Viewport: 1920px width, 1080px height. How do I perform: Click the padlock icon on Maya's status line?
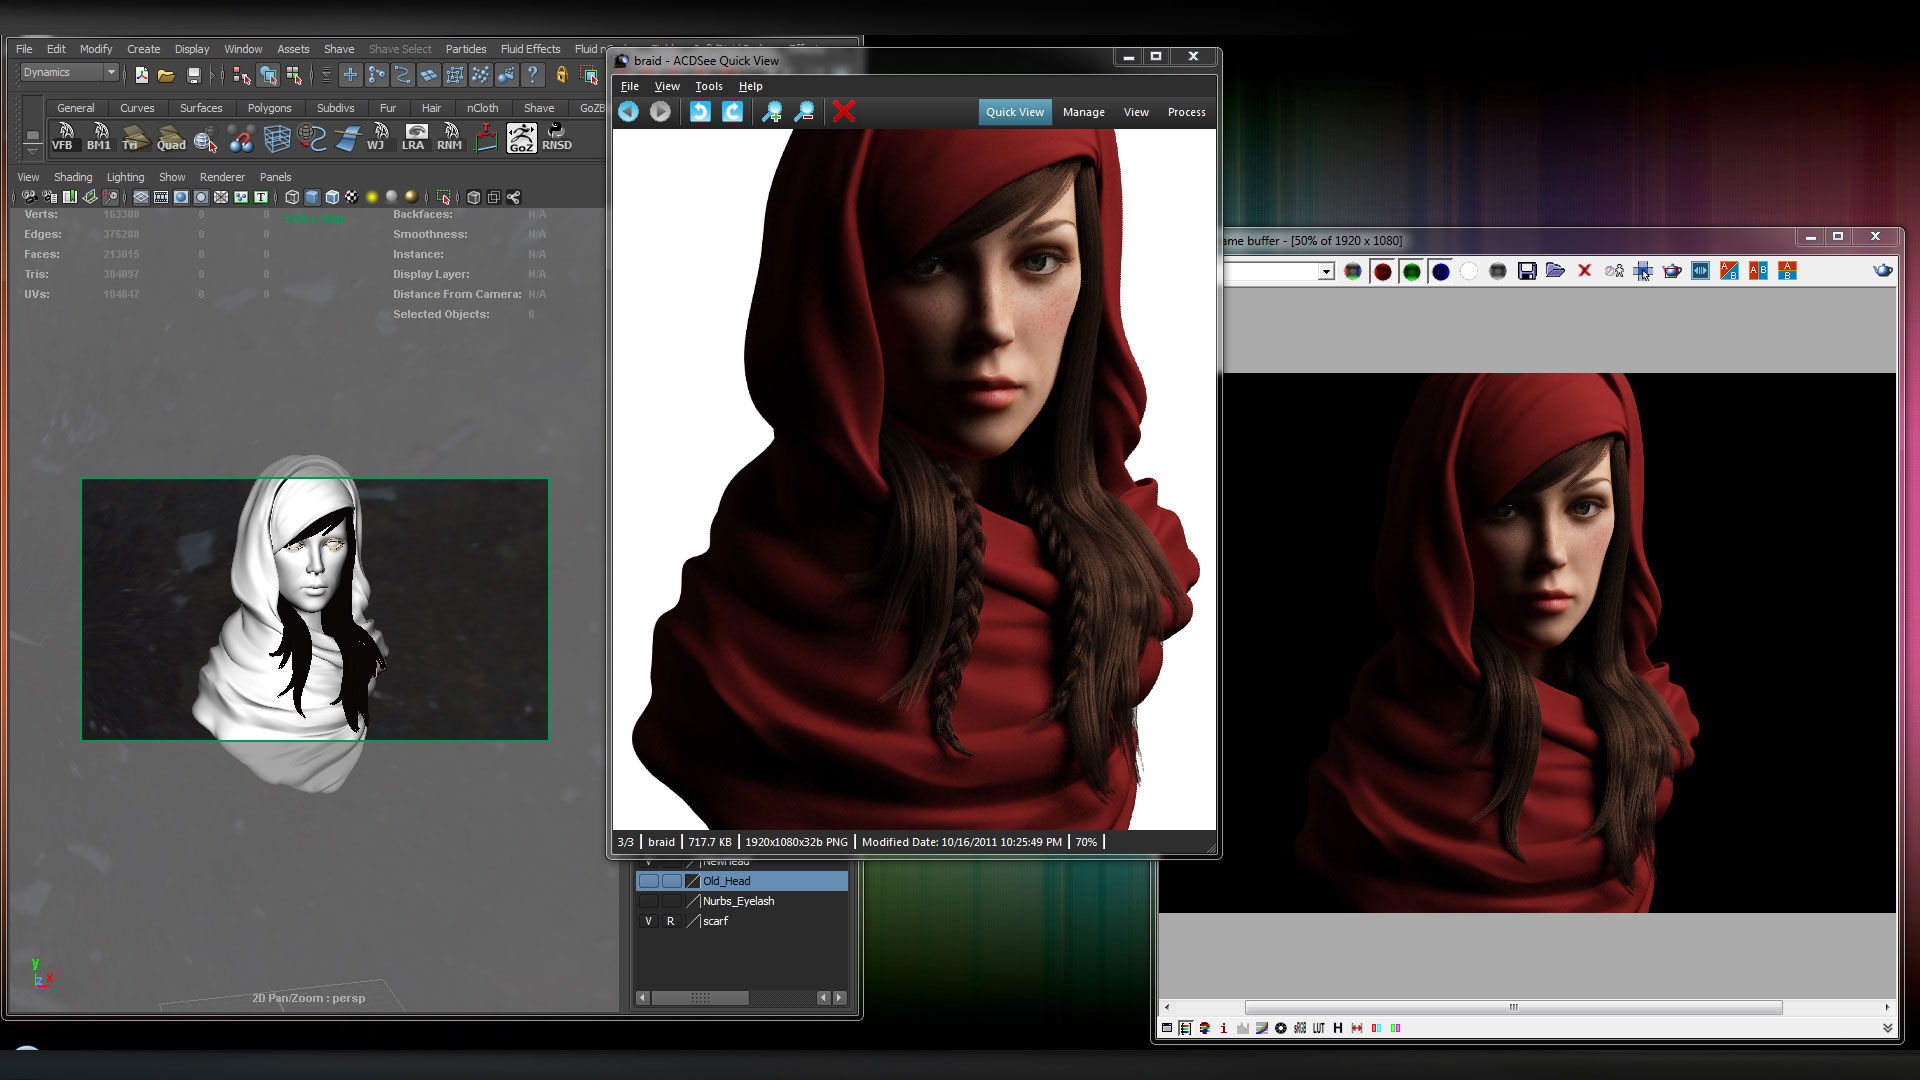562,74
